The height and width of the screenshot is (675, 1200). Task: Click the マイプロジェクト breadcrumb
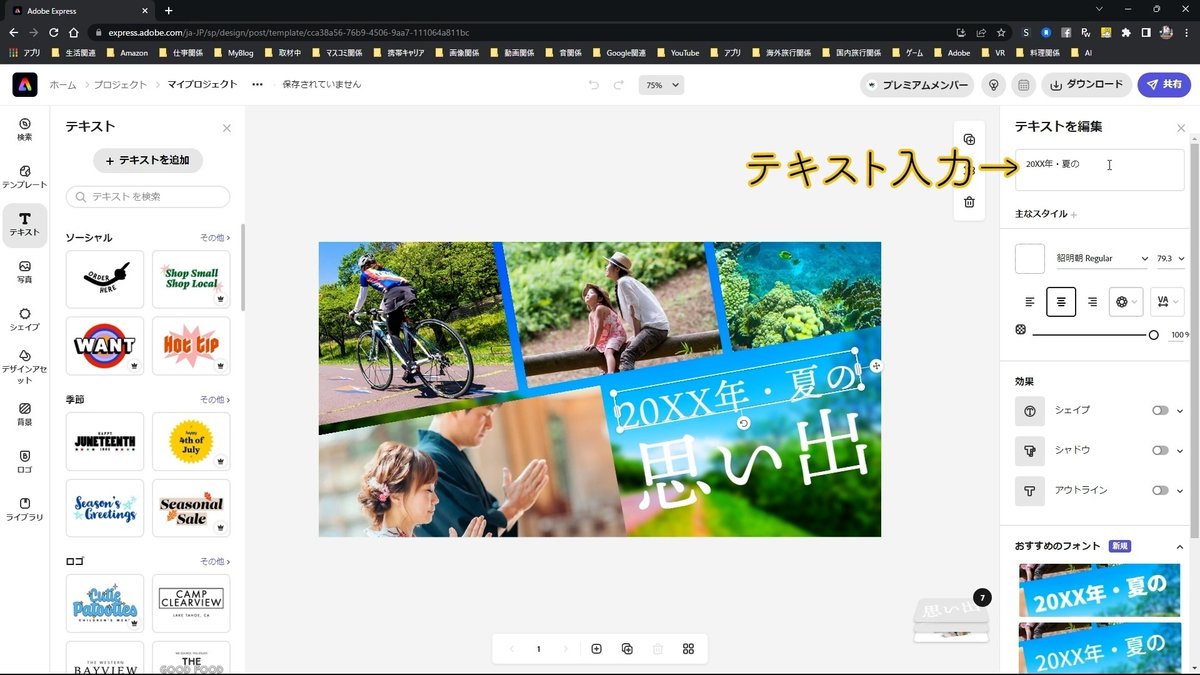click(x=201, y=85)
